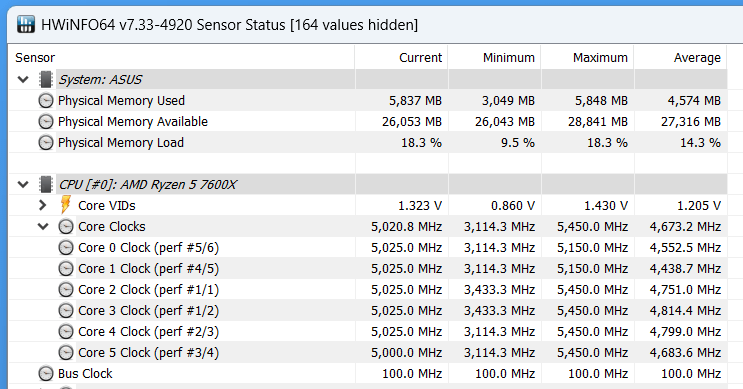Click the Core VIDs lightning bolt icon

coord(66,205)
